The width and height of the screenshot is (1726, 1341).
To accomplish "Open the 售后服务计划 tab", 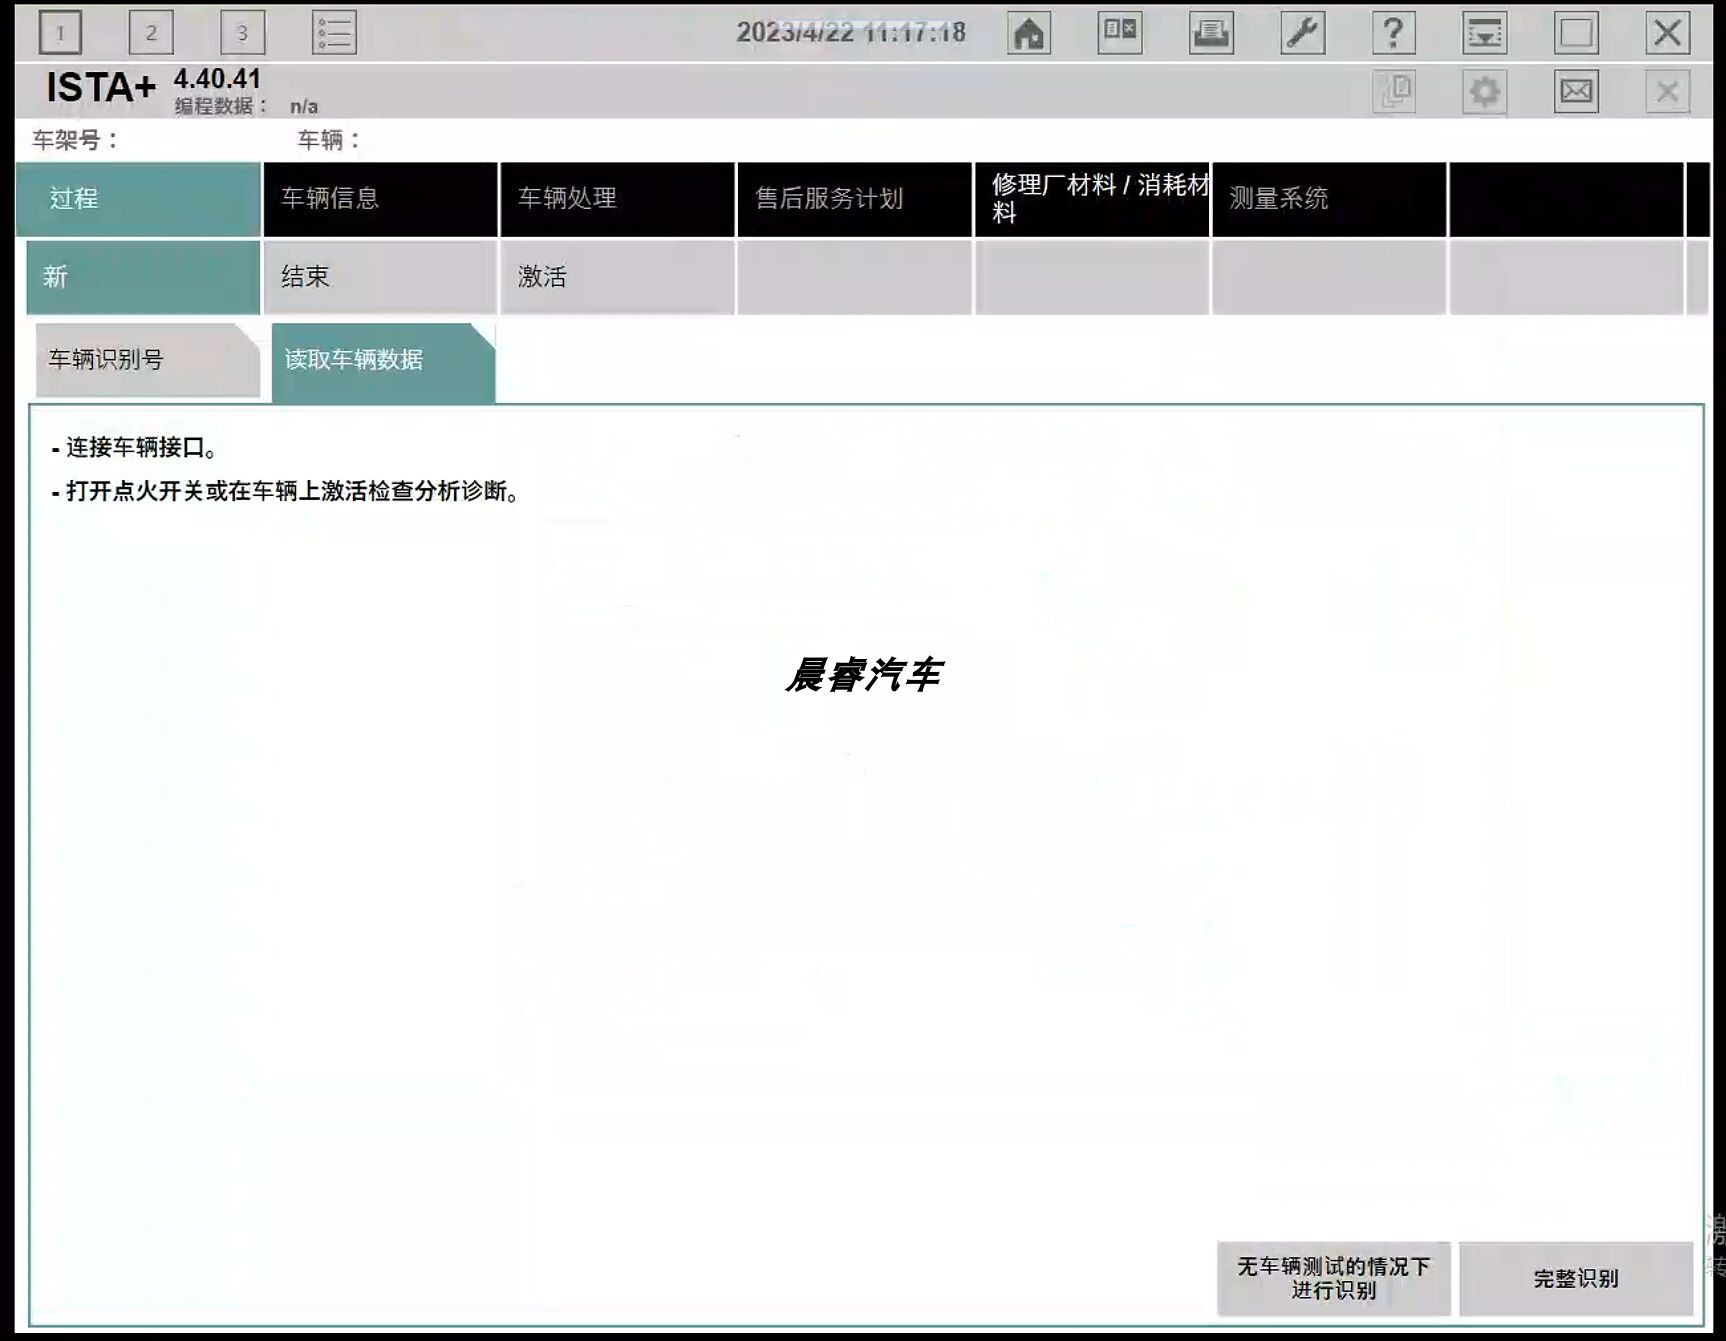I will (854, 199).
